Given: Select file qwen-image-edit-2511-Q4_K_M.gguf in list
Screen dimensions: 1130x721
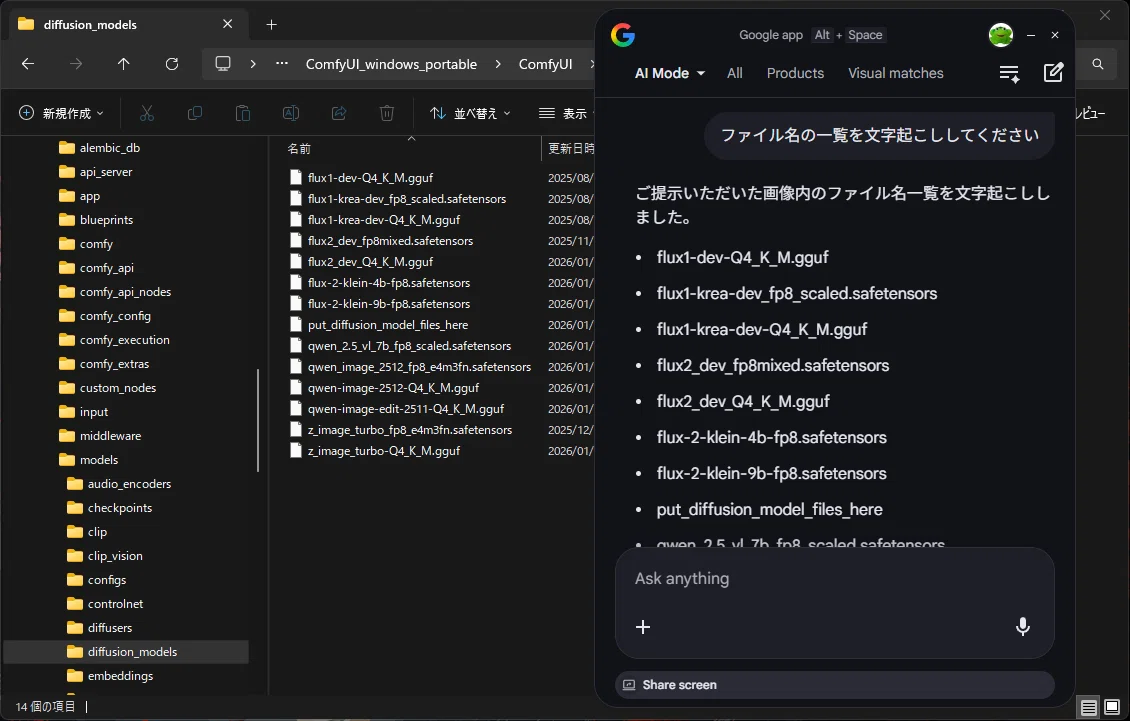Looking at the screenshot, I should click(x=406, y=409).
